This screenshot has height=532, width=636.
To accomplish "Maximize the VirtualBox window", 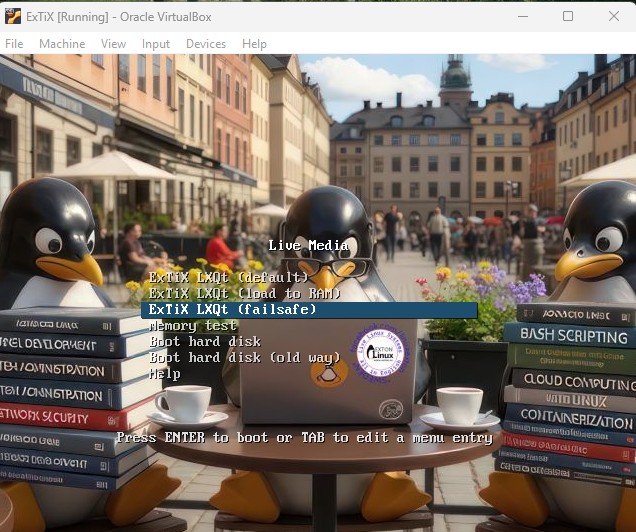I will click(x=567, y=16).
